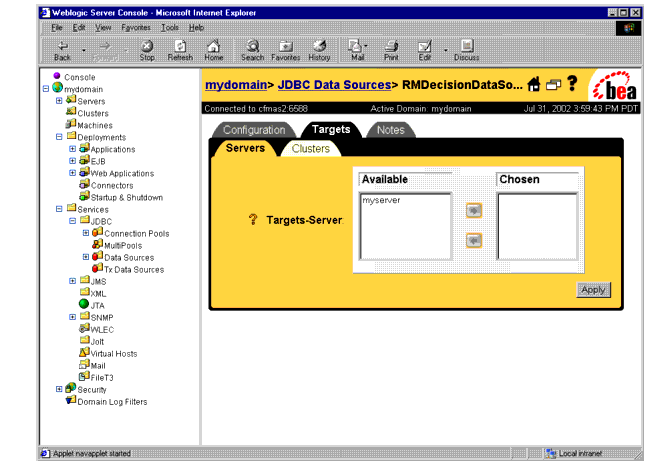Open Favorites toolbar icon

click(x=286, y=51)
